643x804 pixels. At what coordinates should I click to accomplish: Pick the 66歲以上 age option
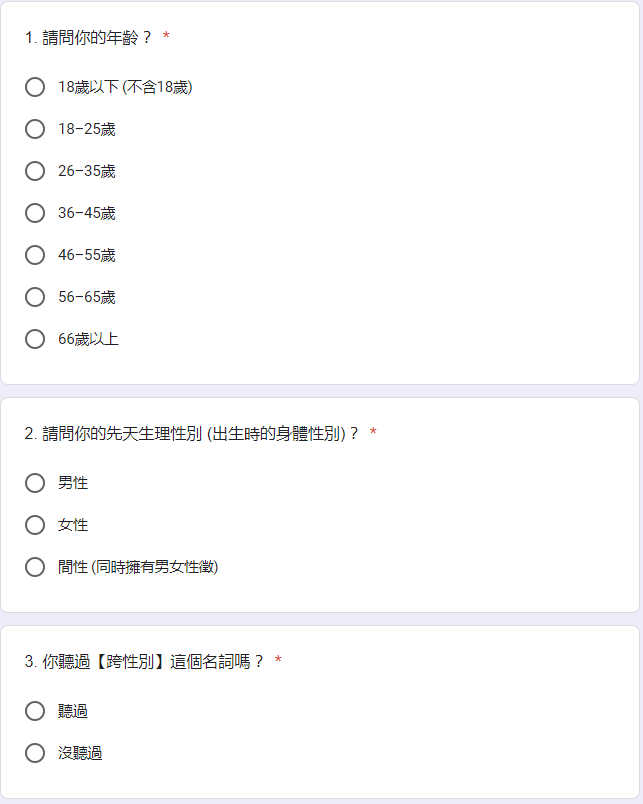click(x=35, y=339)
